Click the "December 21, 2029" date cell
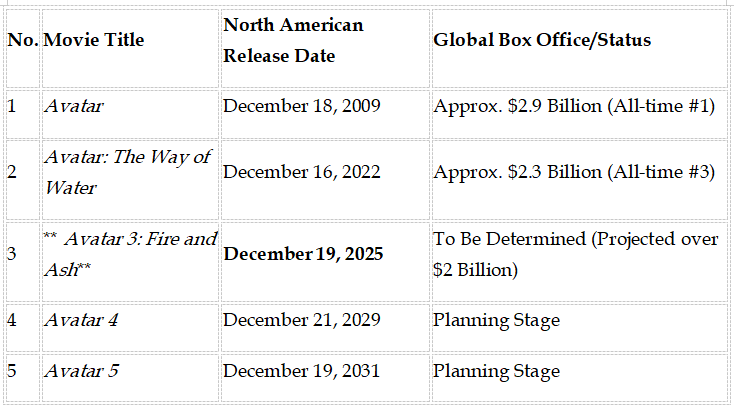Viewport: 734px width, 408px height. [x=301, y=320]
